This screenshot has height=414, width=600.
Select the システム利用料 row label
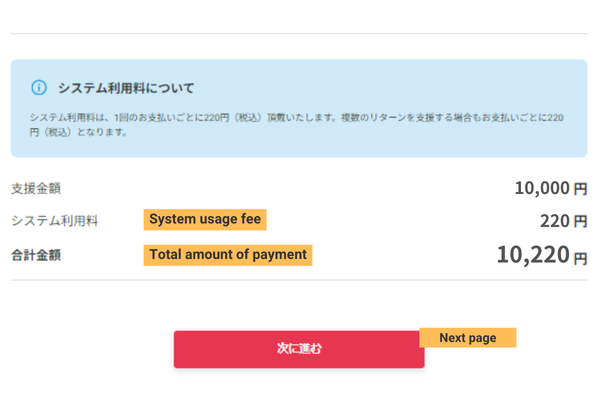pyautogui.click(x=54, y=221)
